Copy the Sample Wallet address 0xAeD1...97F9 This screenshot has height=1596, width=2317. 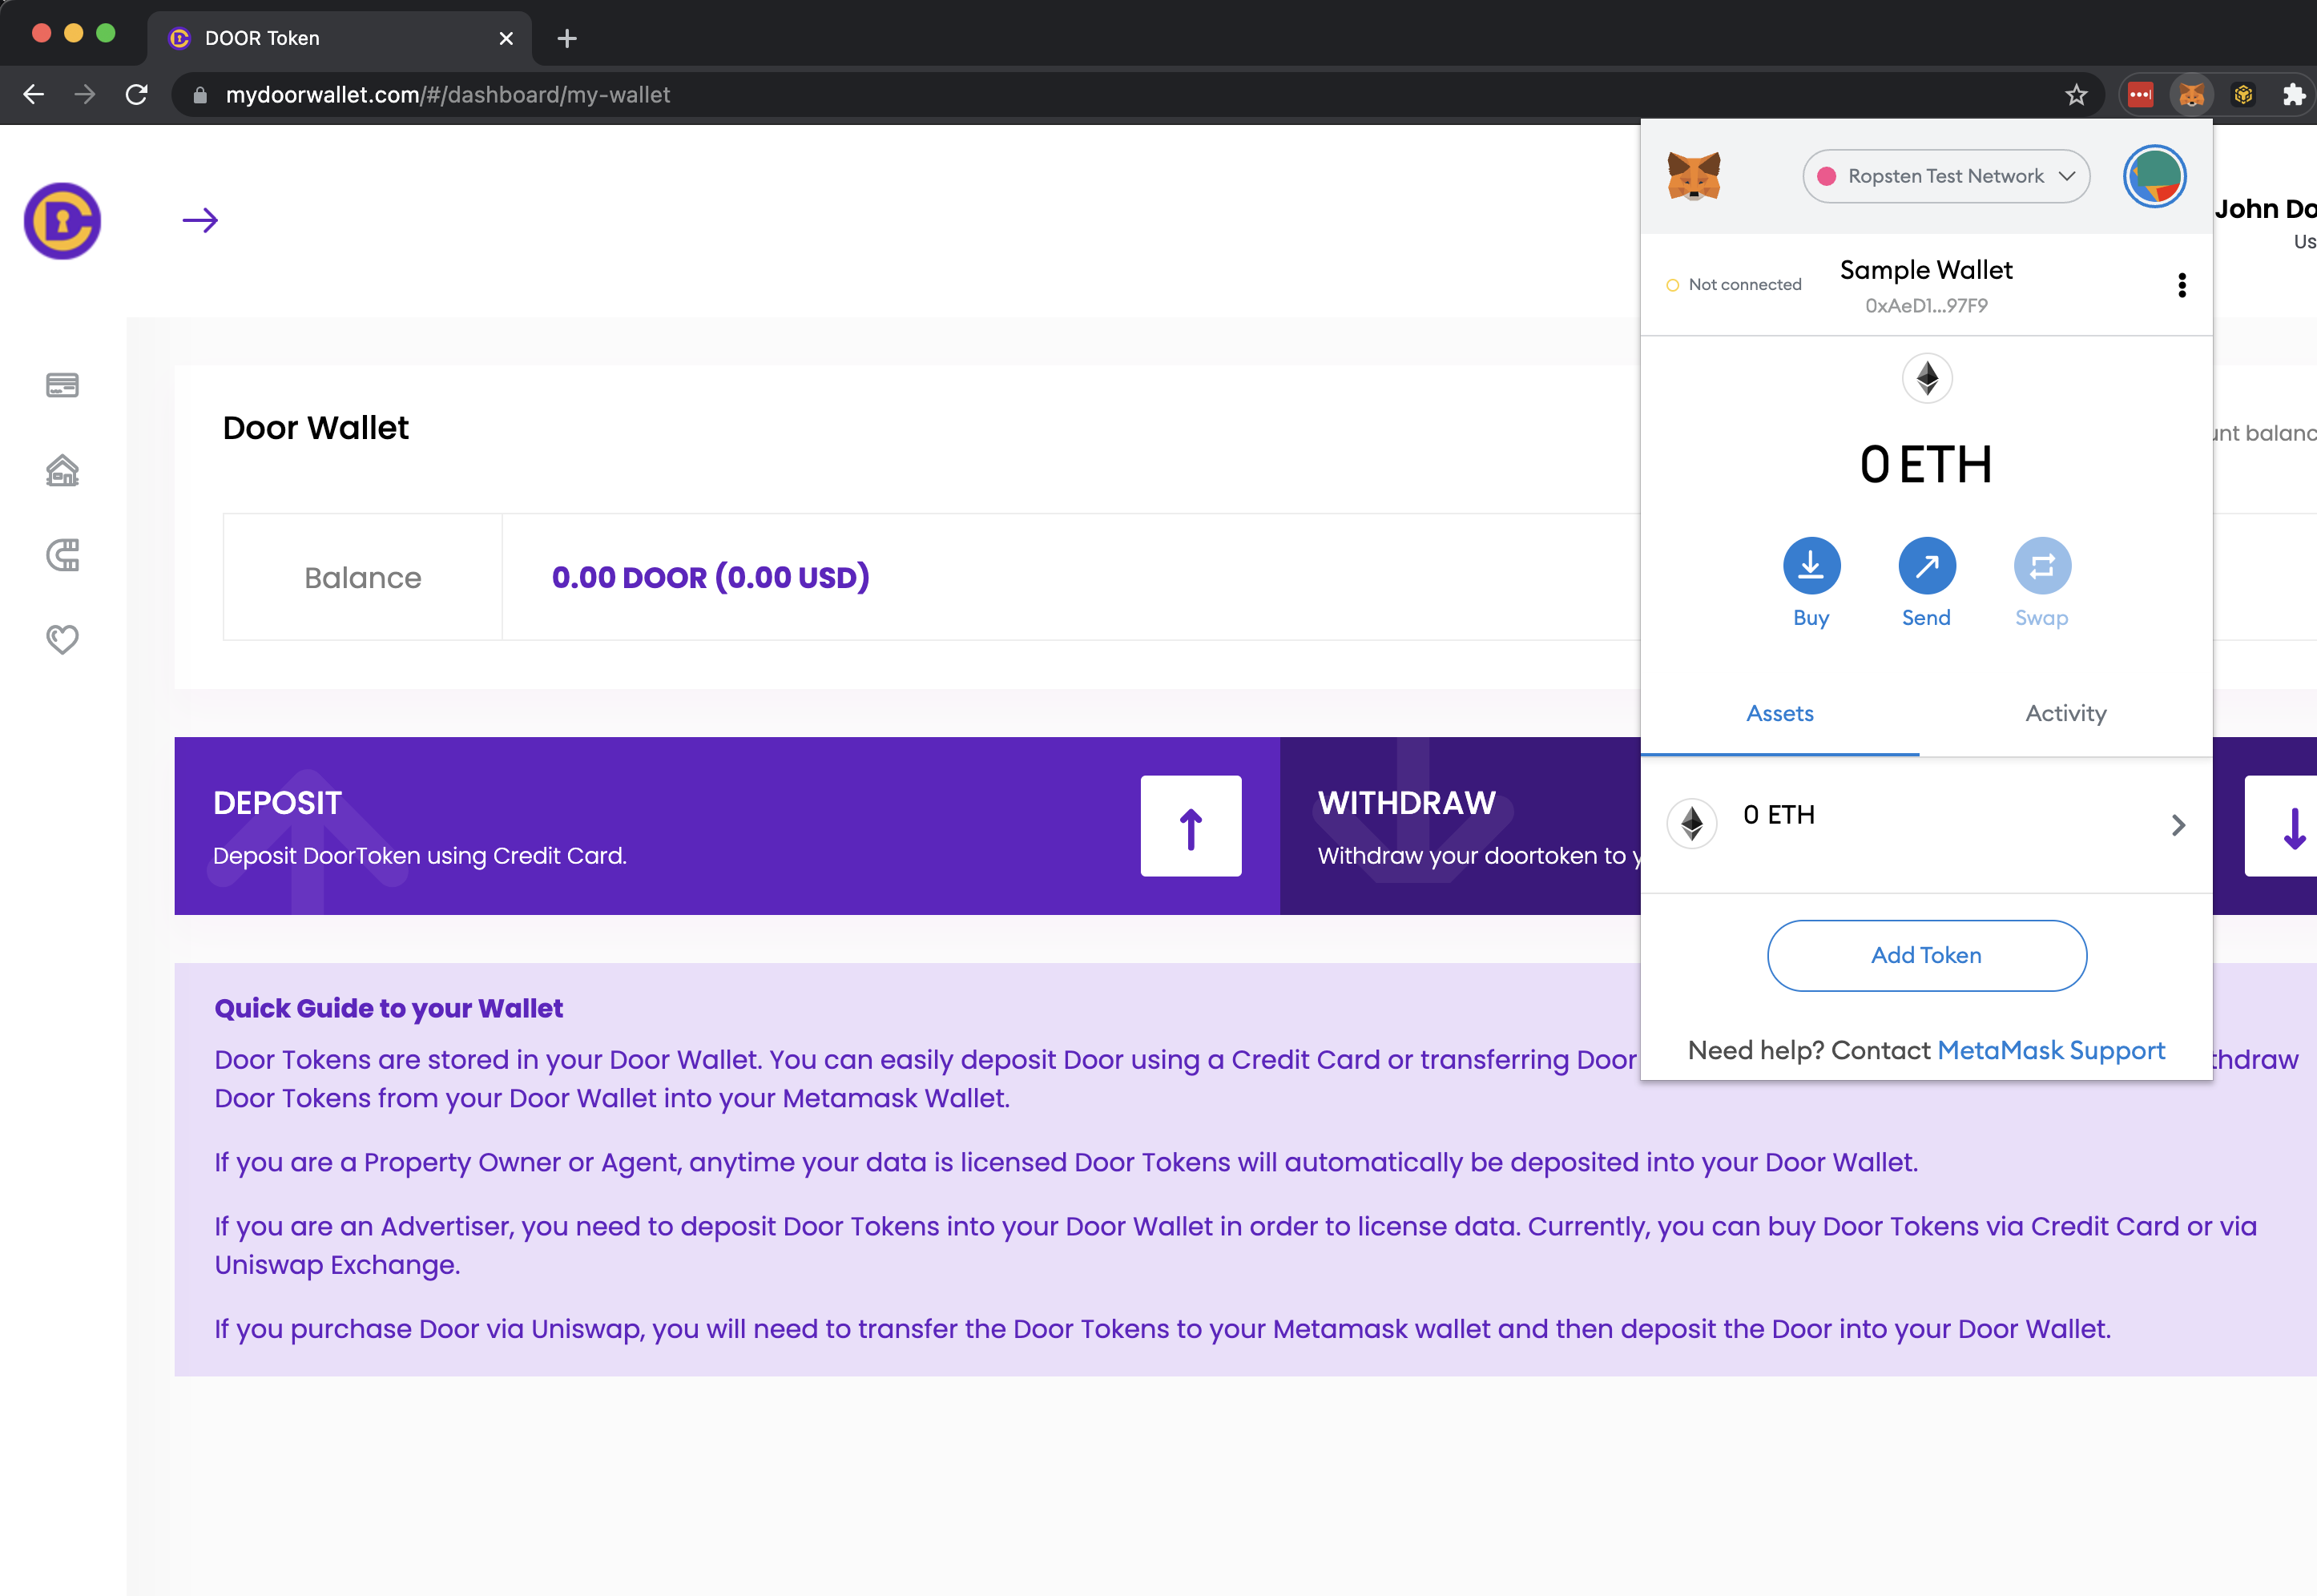coord(1926,306)
